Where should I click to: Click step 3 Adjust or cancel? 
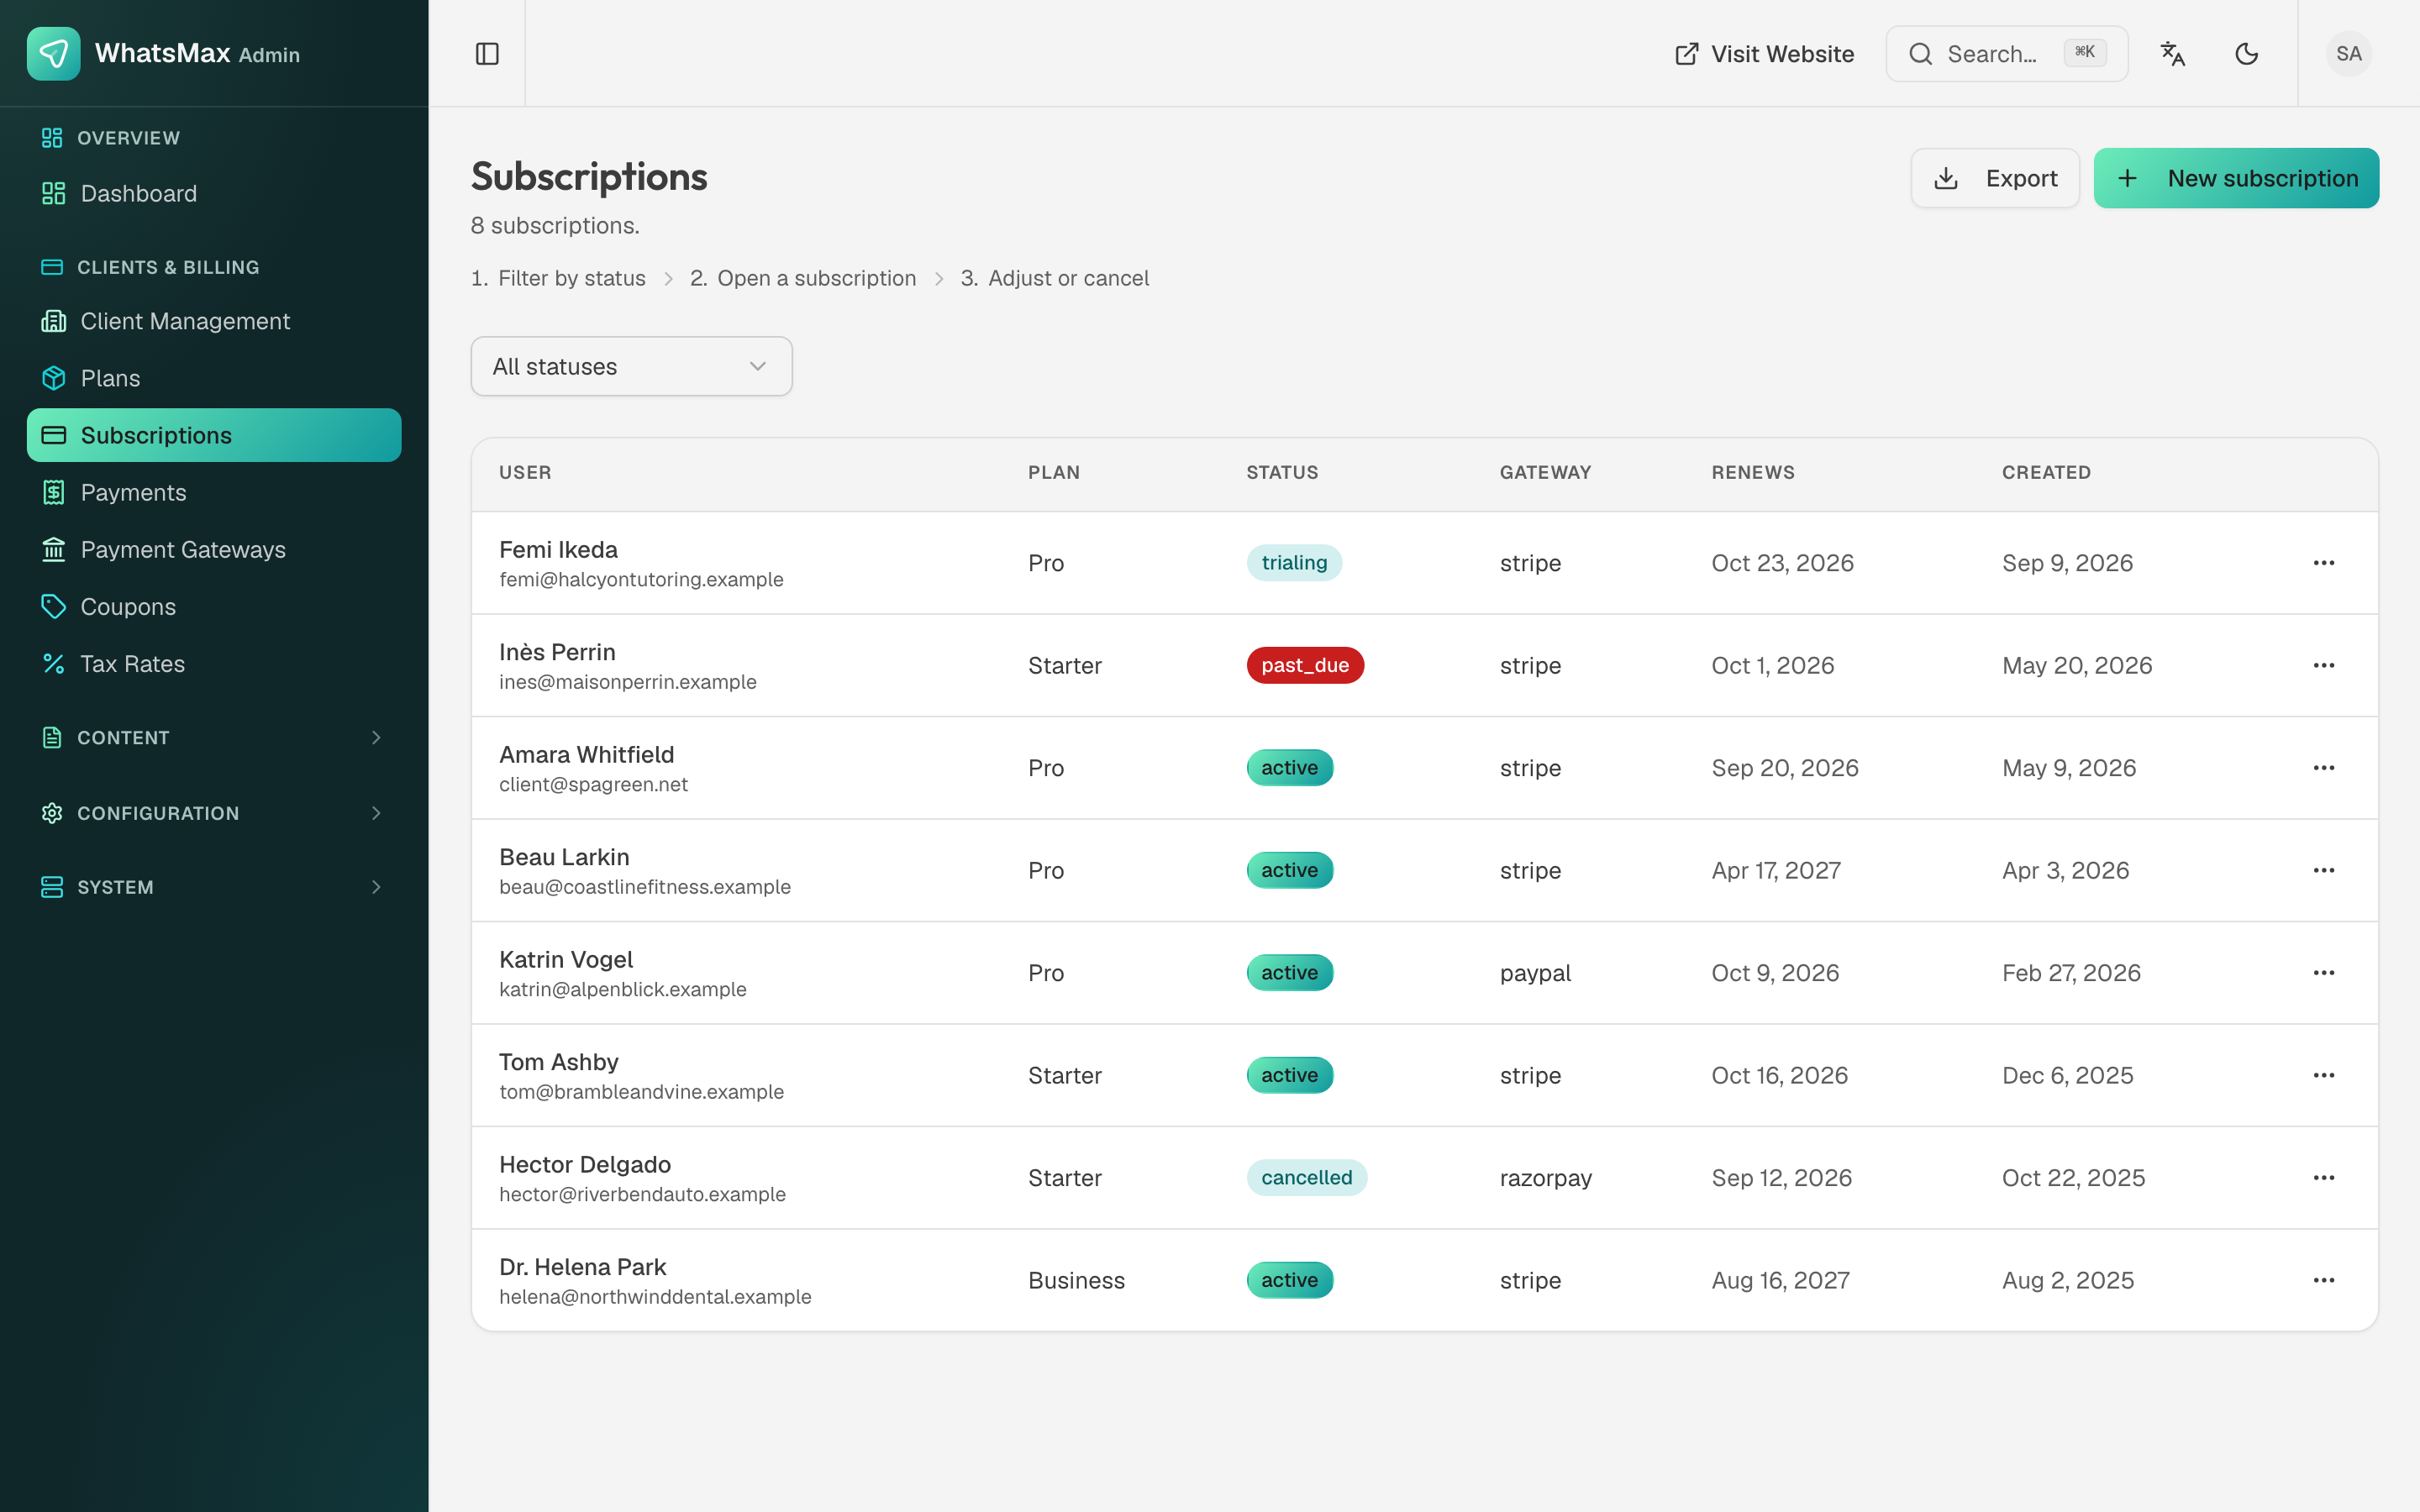click(1055, 278)
